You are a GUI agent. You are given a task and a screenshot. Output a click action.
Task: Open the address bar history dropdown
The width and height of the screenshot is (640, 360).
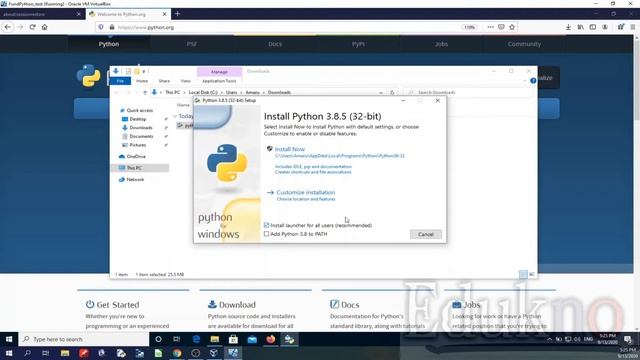point(381,93)
